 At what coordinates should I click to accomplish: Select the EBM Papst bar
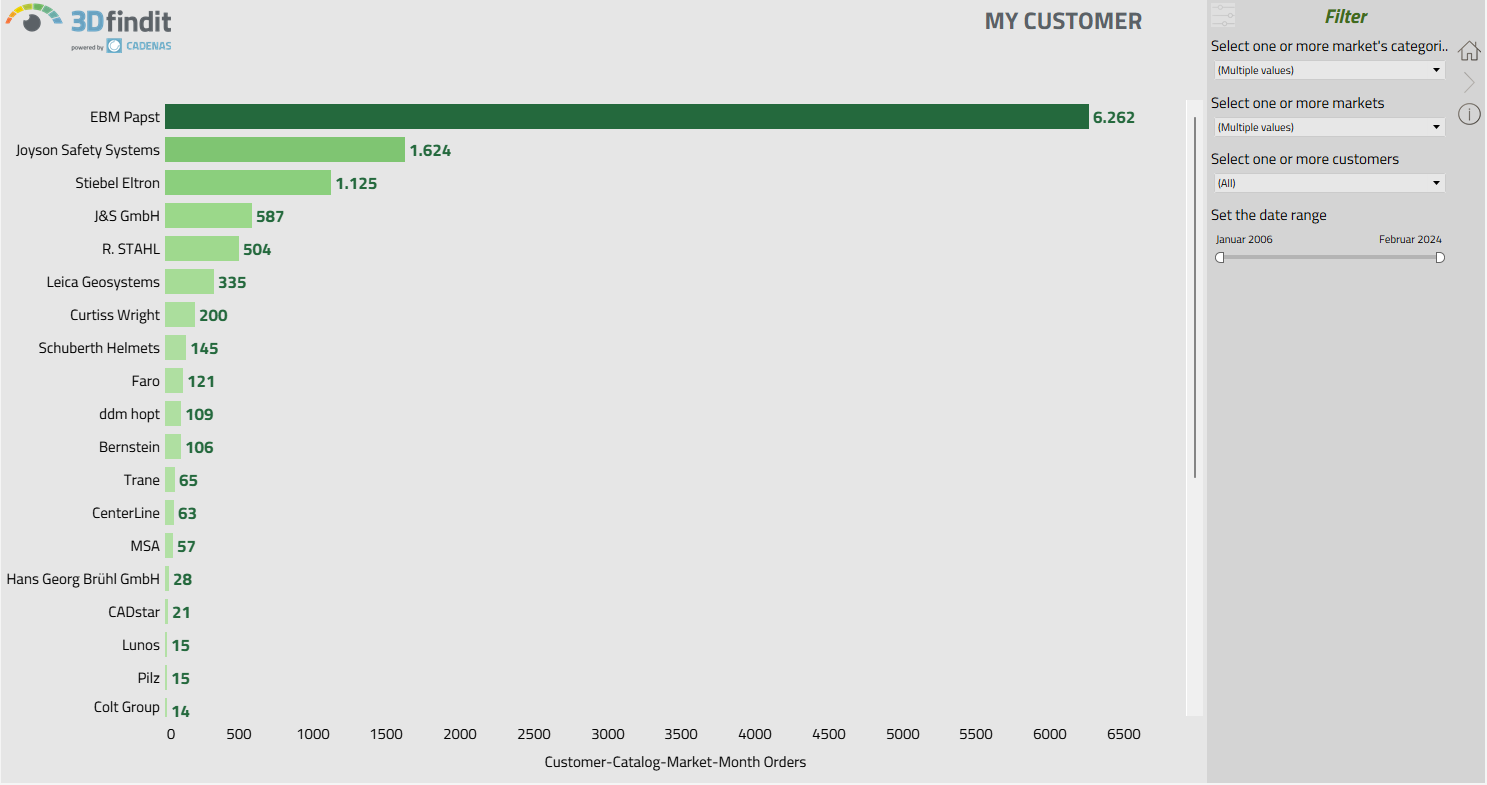click(x=626, y=117)
